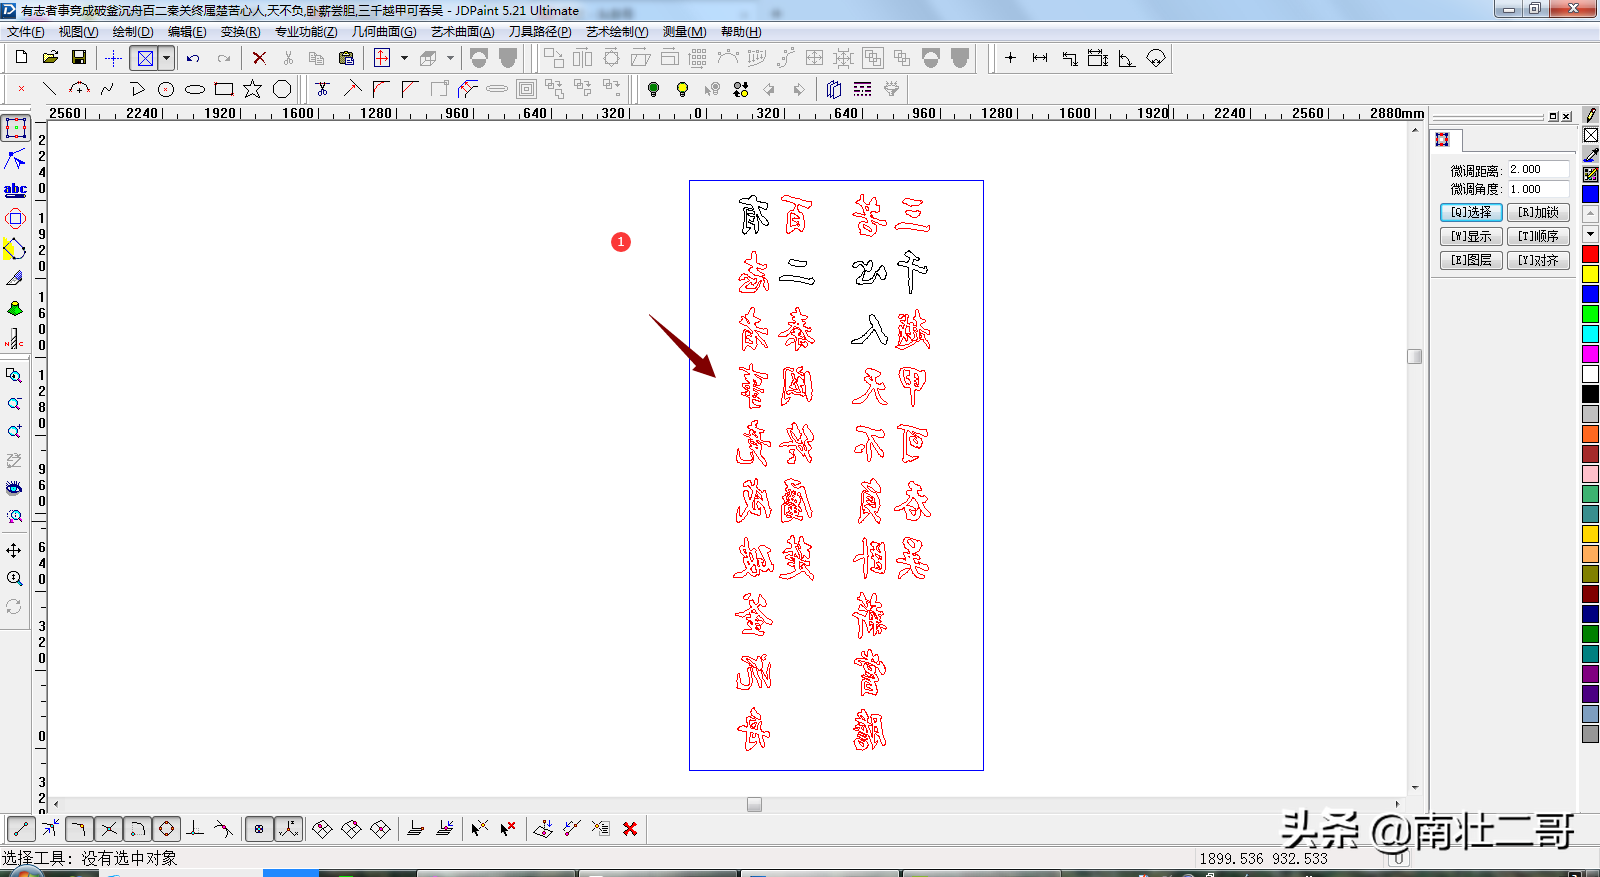Click the New file icon
The width and height of the screenshot is (1600, 877).
[21, 58]
